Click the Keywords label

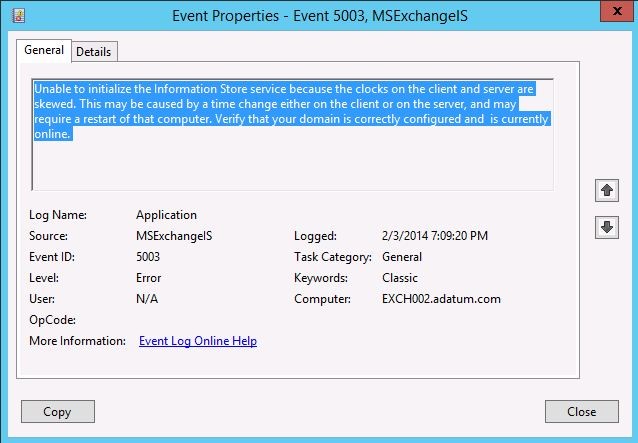(x=321, y=278)
